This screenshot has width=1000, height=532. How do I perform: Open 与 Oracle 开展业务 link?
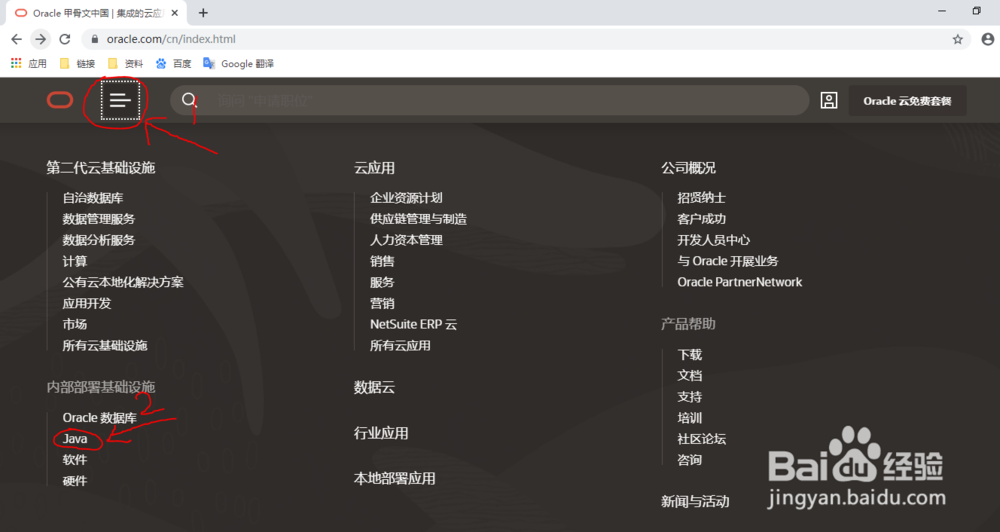pos(728,261)
